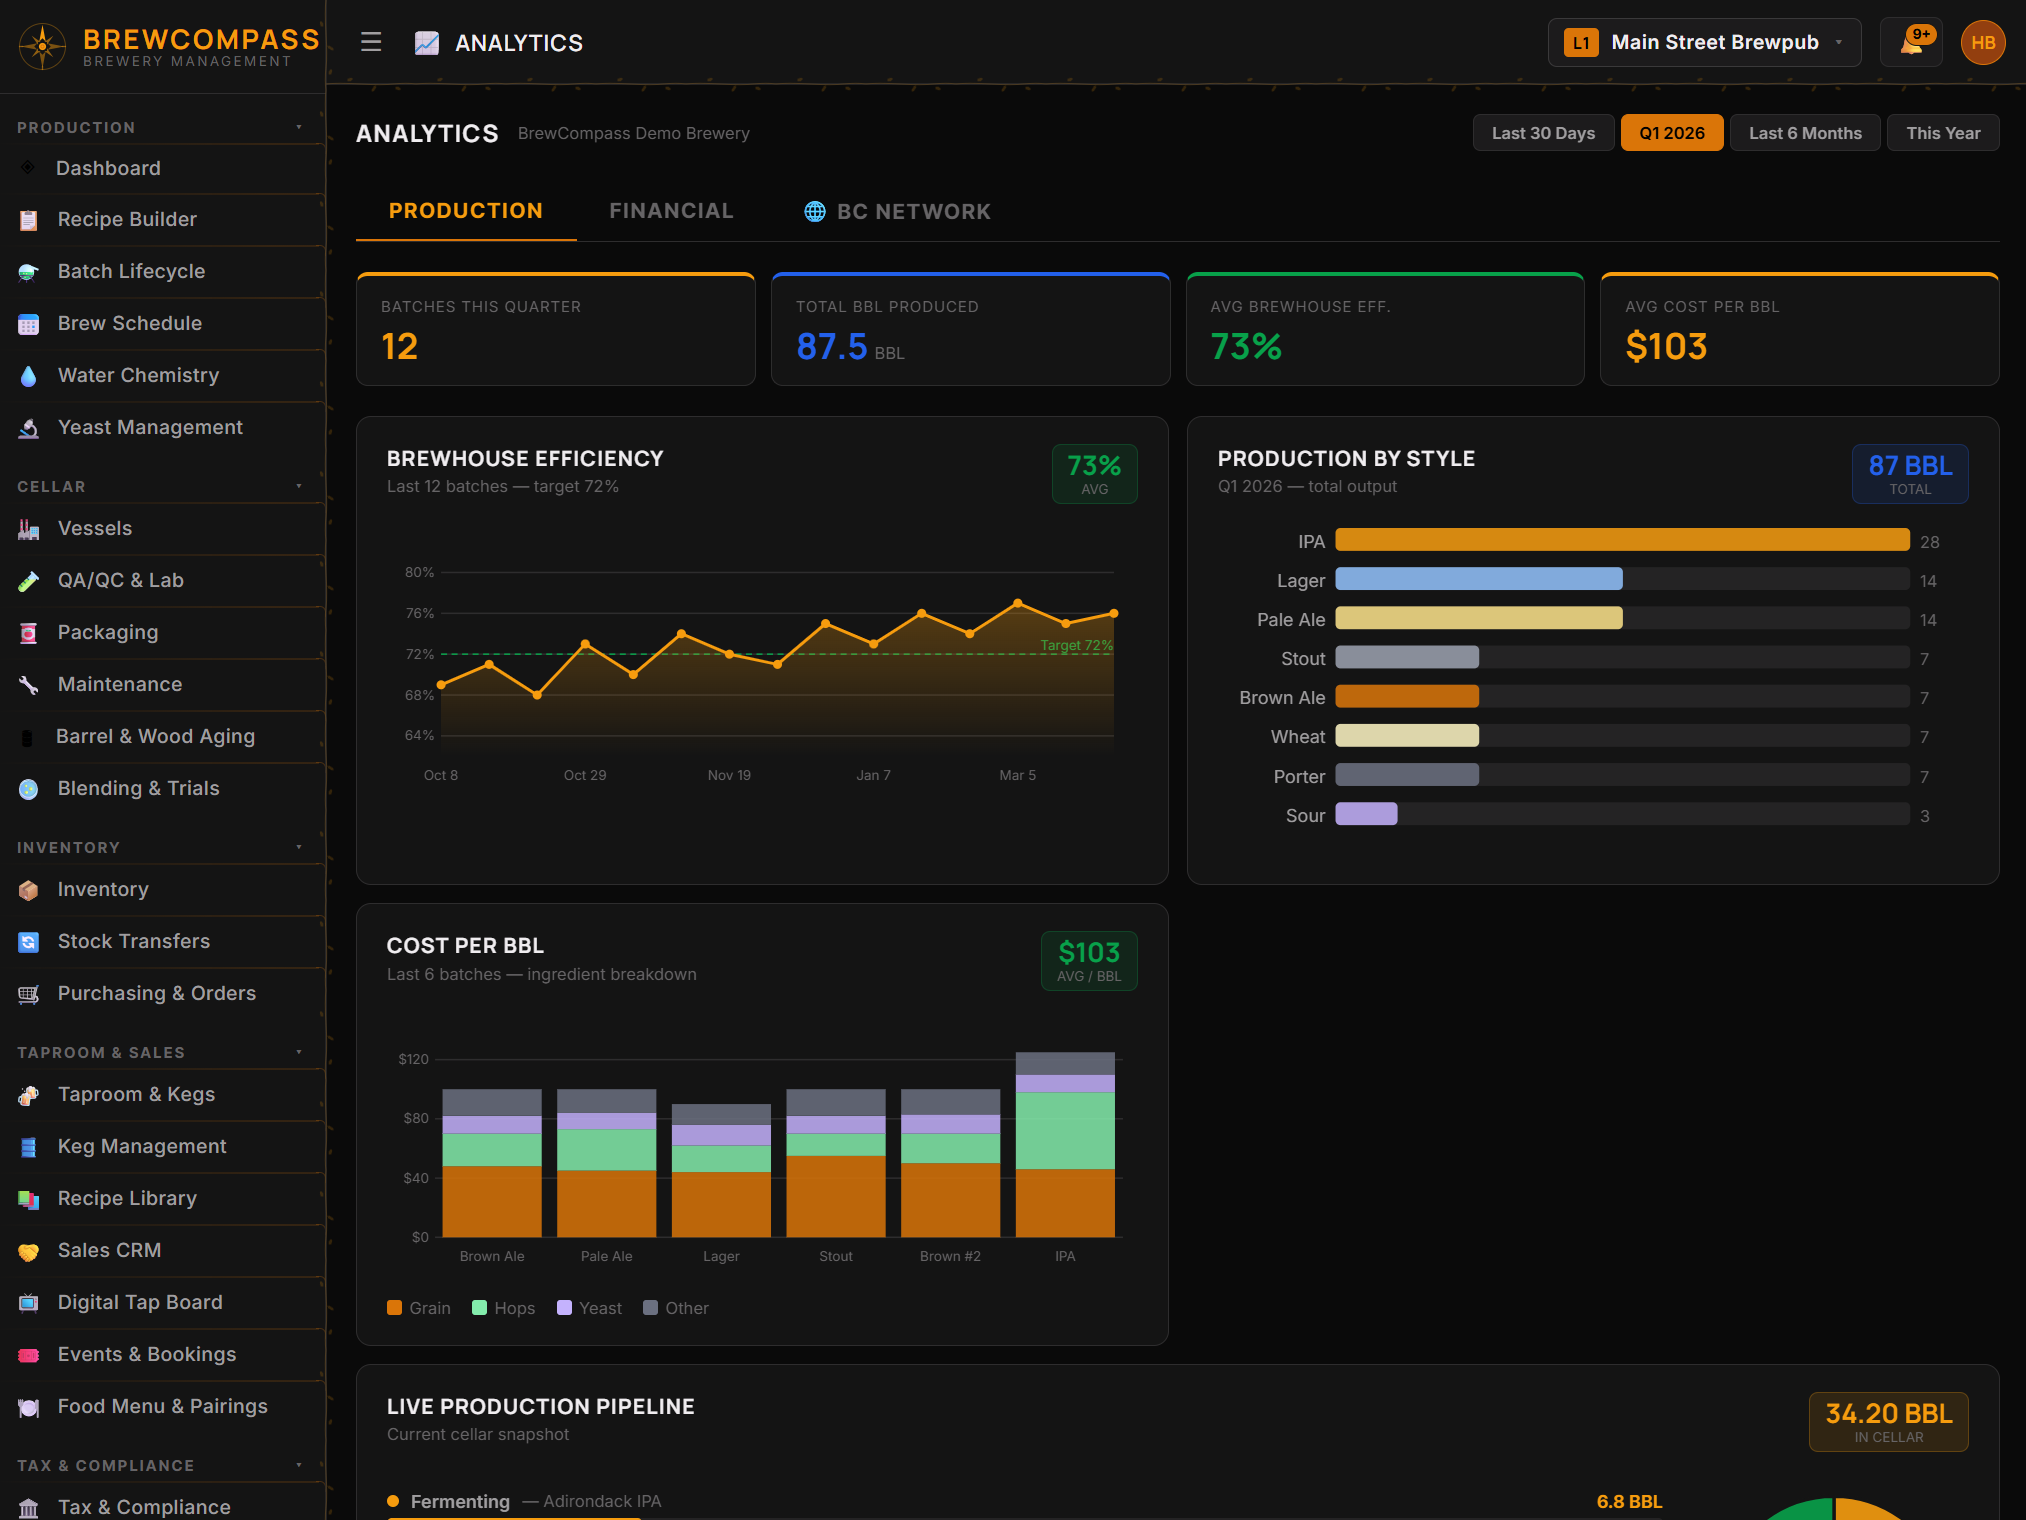Open Batch Lifecycle menu item label

coord(131,272)
